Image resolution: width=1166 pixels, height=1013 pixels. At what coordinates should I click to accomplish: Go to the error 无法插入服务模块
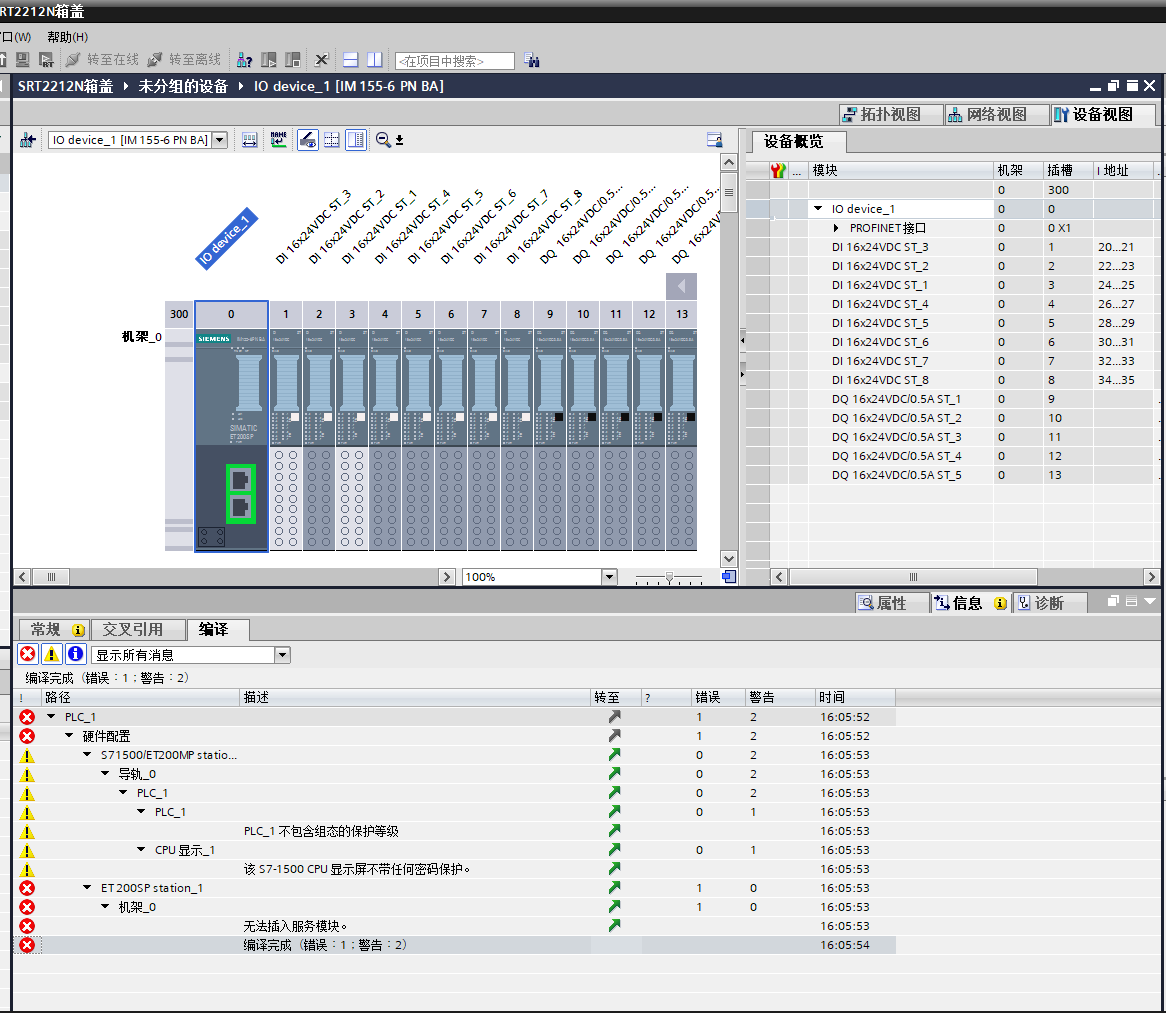pos(614,926)
